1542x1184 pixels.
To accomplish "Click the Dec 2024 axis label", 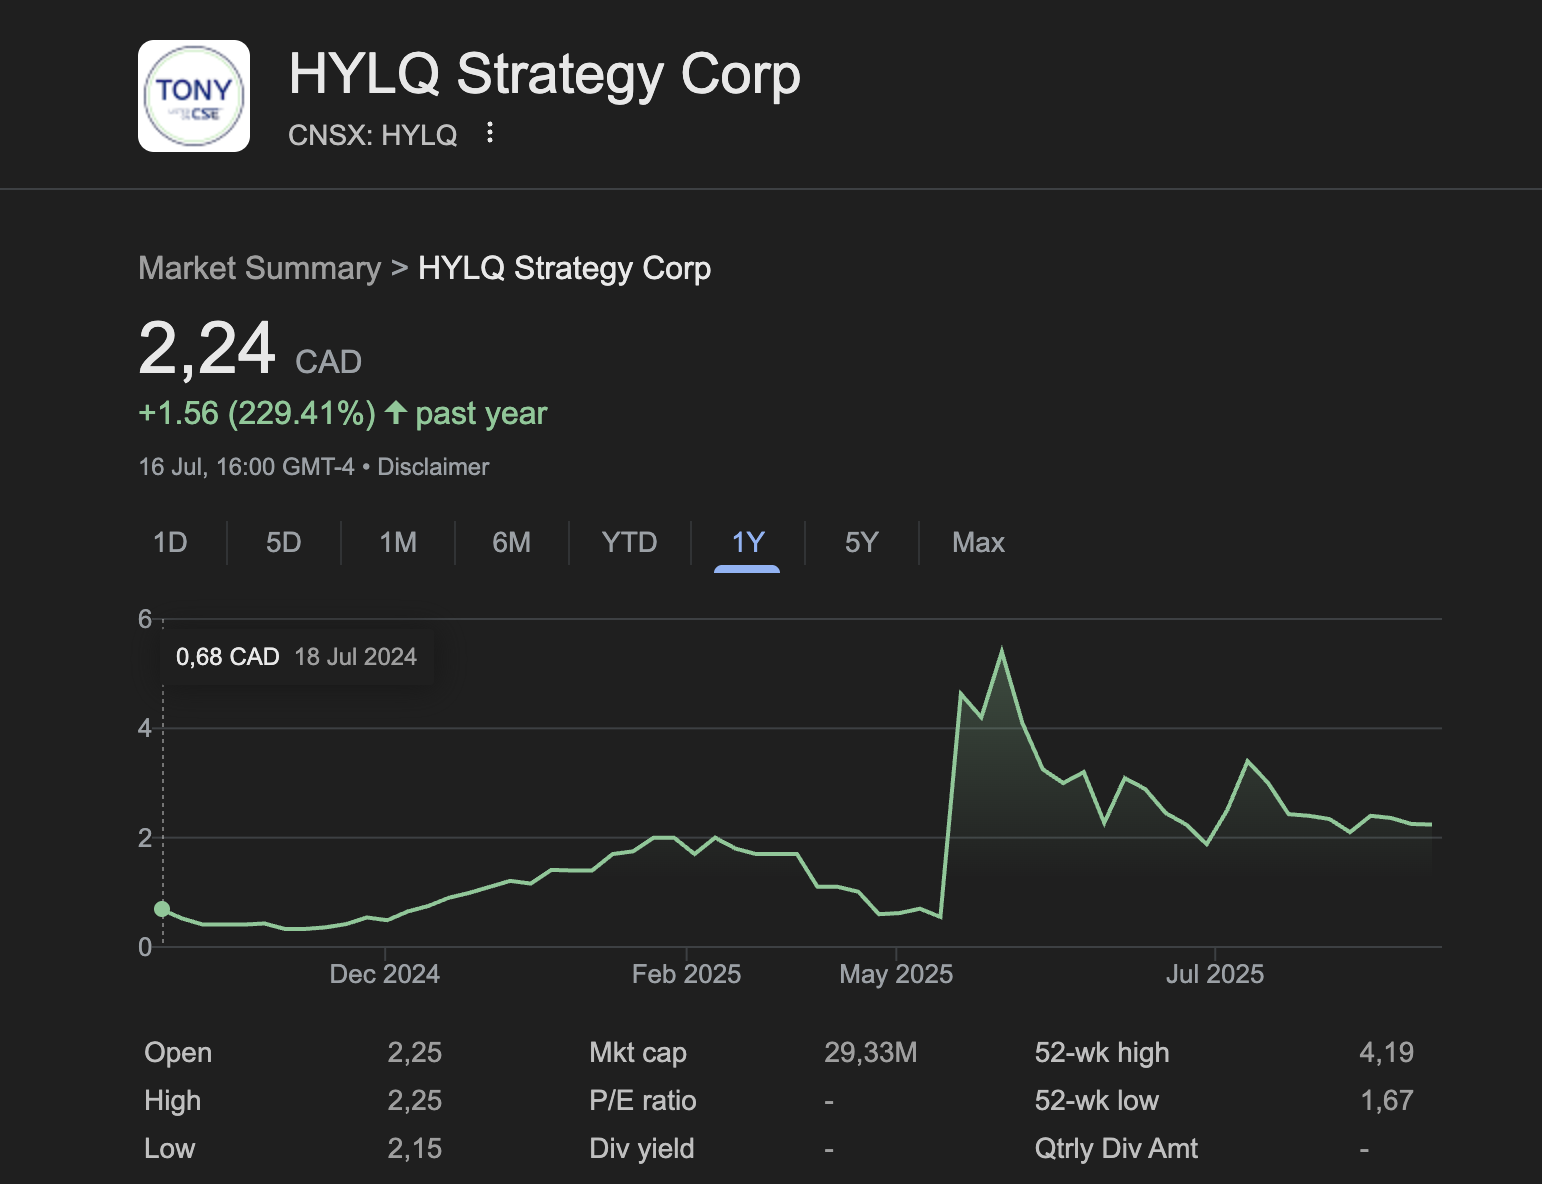I will tap(385, 974).
